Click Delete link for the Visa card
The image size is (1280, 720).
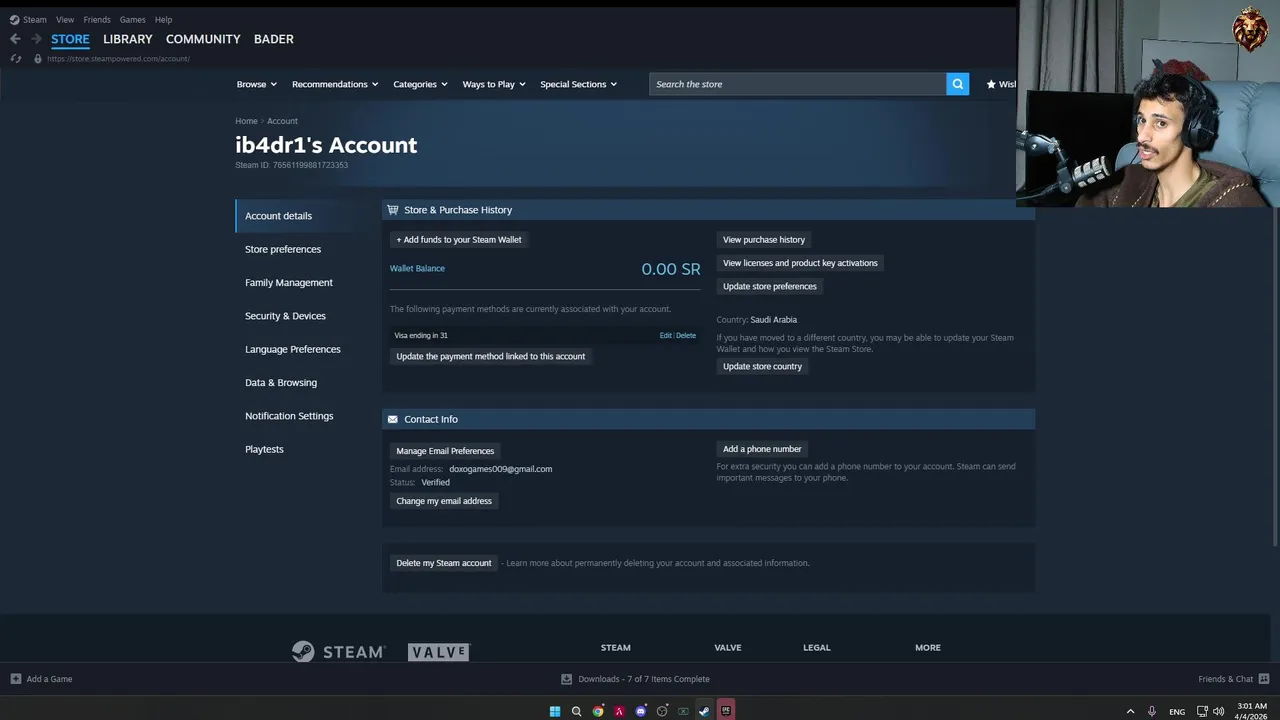pos(686,336)
